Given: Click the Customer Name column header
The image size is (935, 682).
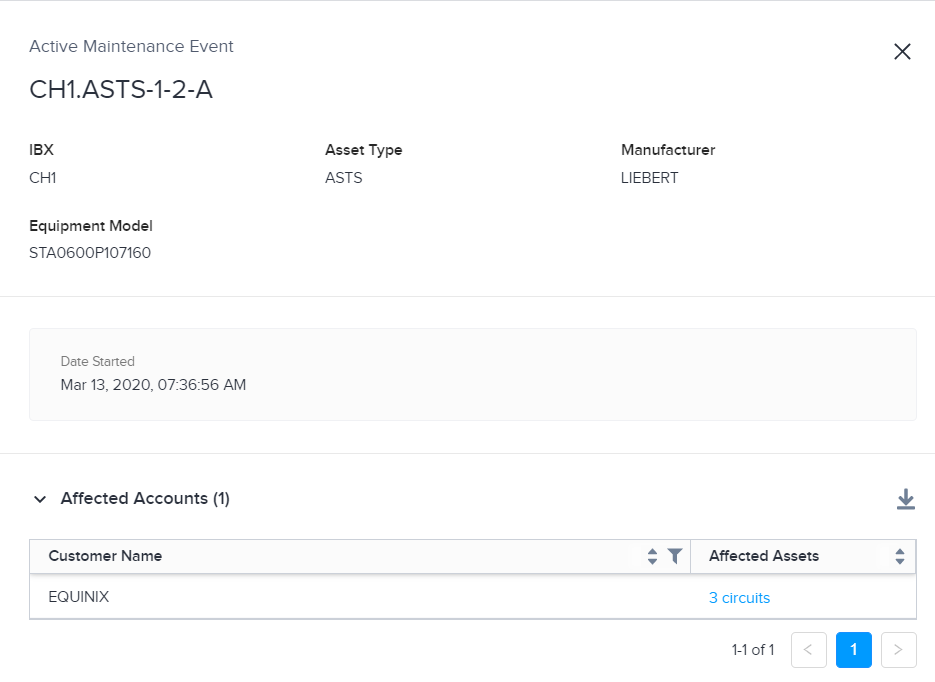Looking at the screenshot, I should tap(105, 556).
